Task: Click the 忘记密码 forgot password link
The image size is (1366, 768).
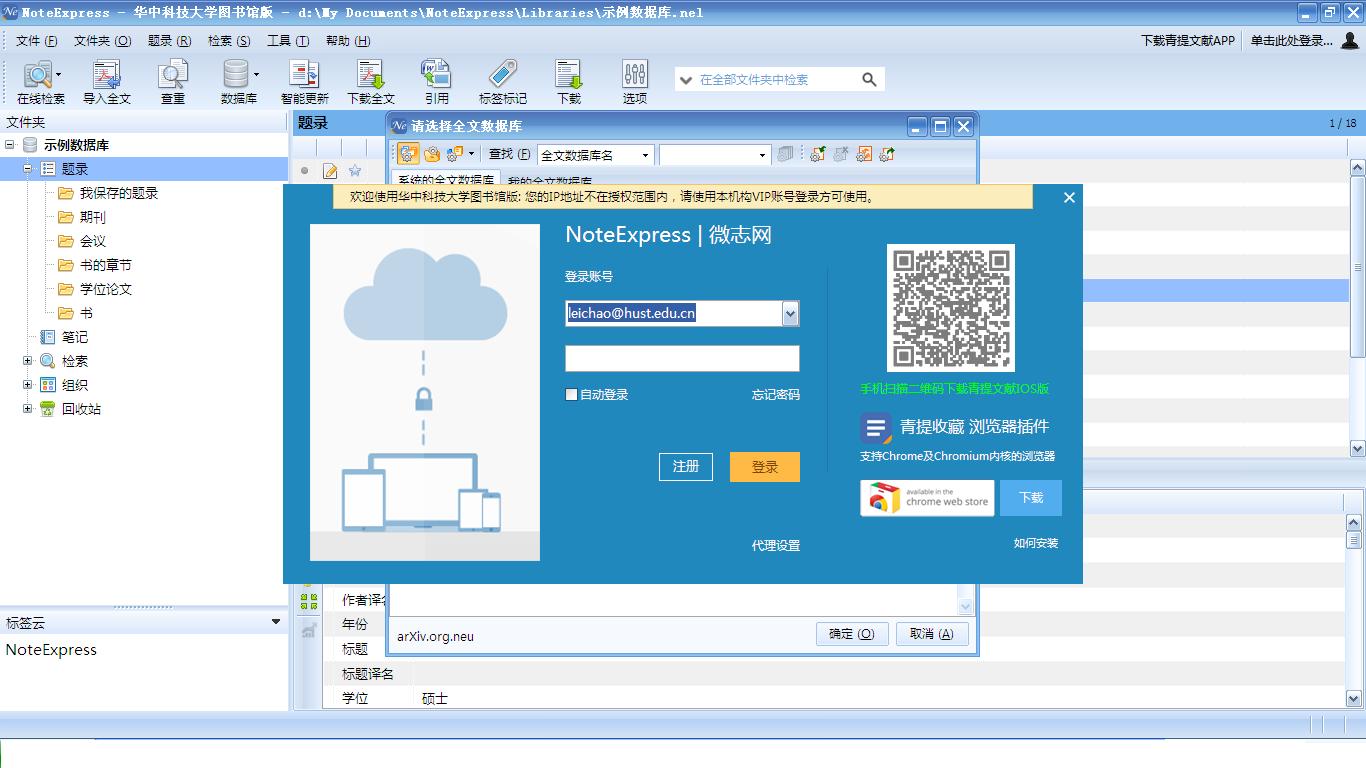Action: click(776, 395)
